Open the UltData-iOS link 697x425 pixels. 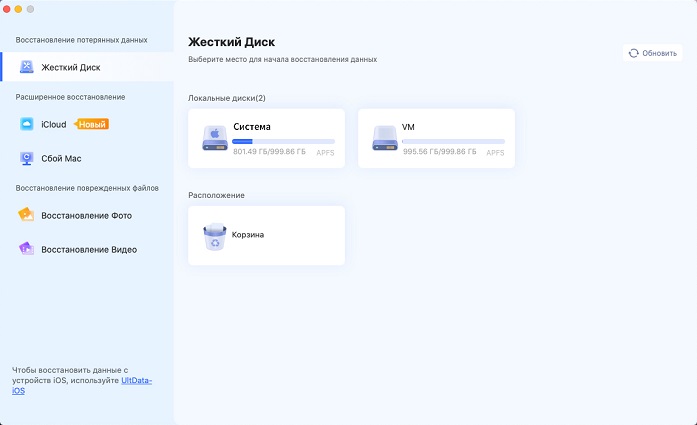click(x=137, y=381)
